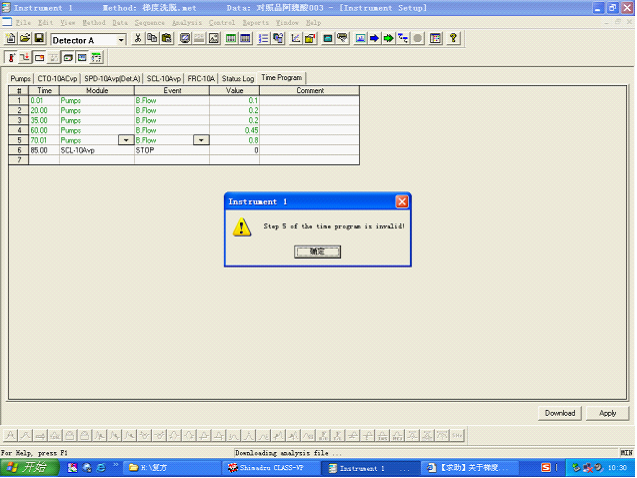Click the Comment column header
Viewport: 637px width, 478px height.
[310, 91]
